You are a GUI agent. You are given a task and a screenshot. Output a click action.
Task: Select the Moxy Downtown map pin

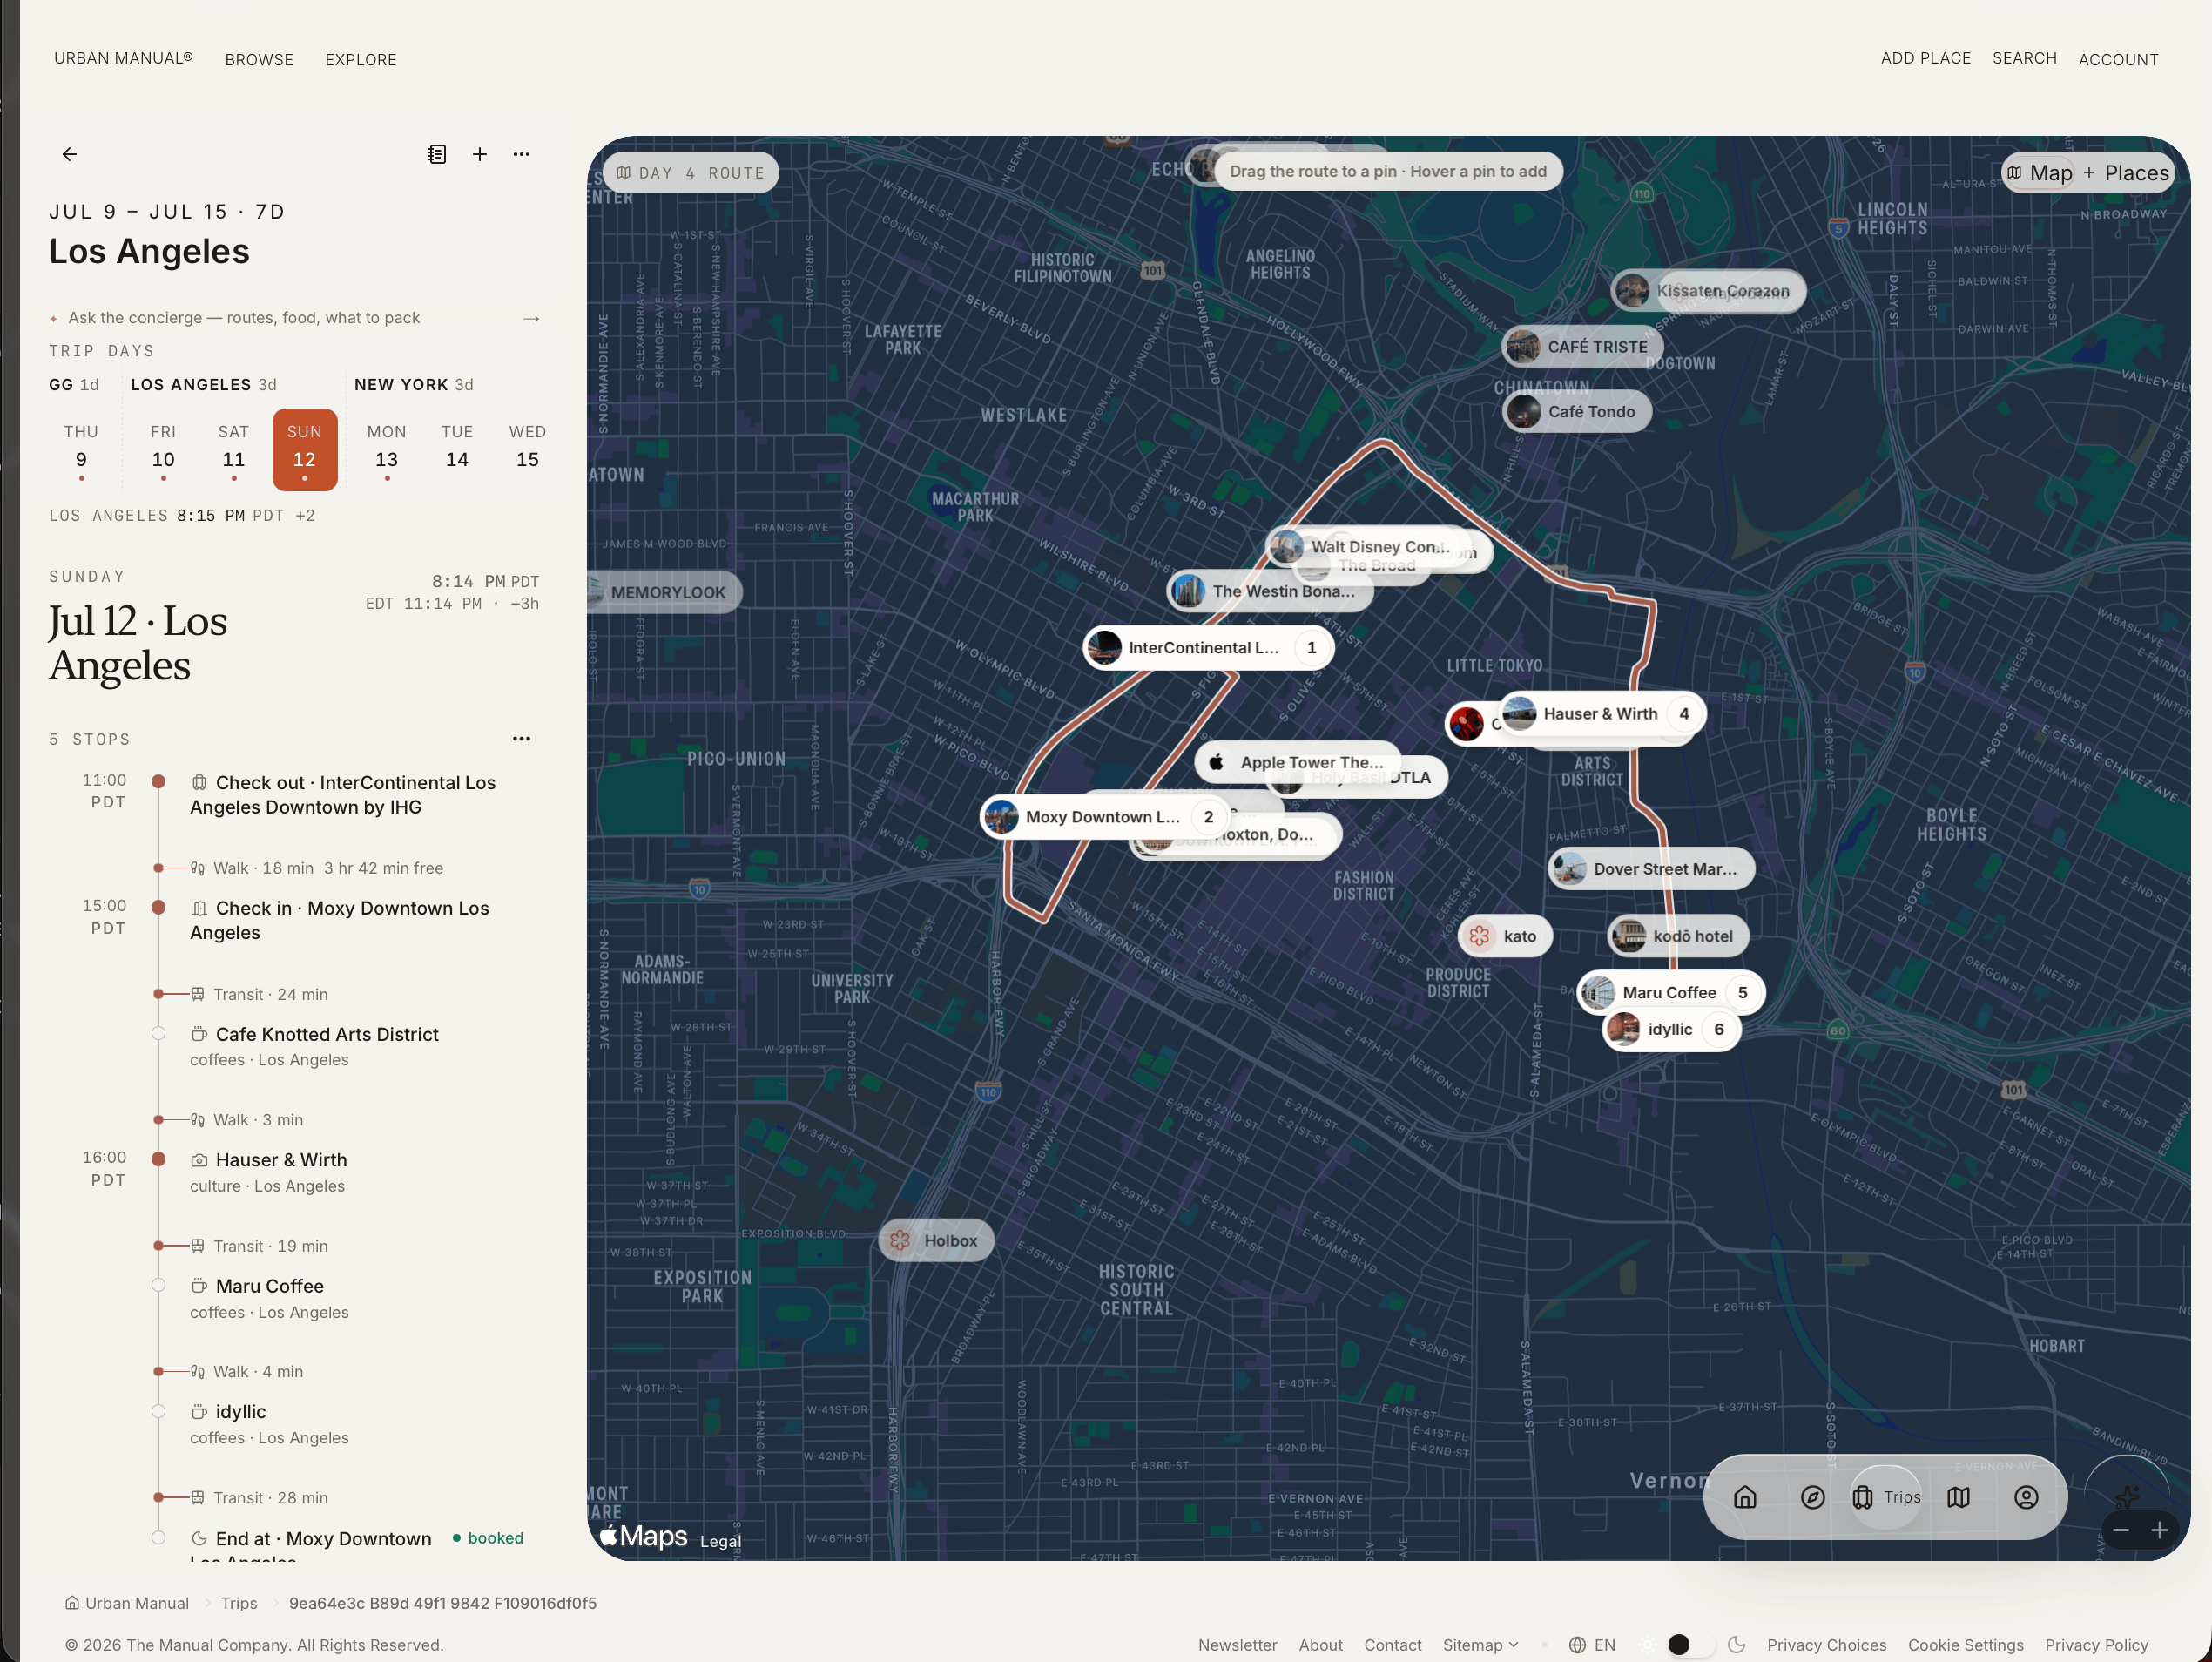coord(1105,817)
